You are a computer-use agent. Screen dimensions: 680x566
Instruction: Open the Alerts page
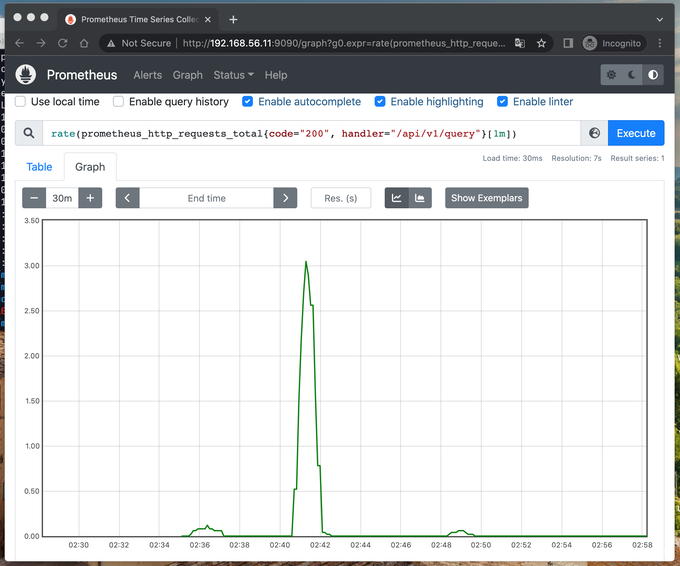click(x=147, y=75)
